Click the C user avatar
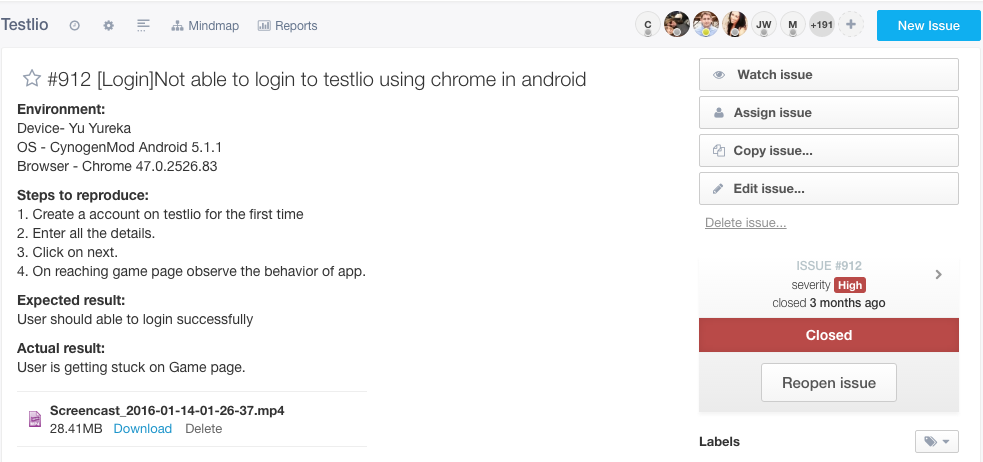Viewport: 983px width, 462px height. 648,25
